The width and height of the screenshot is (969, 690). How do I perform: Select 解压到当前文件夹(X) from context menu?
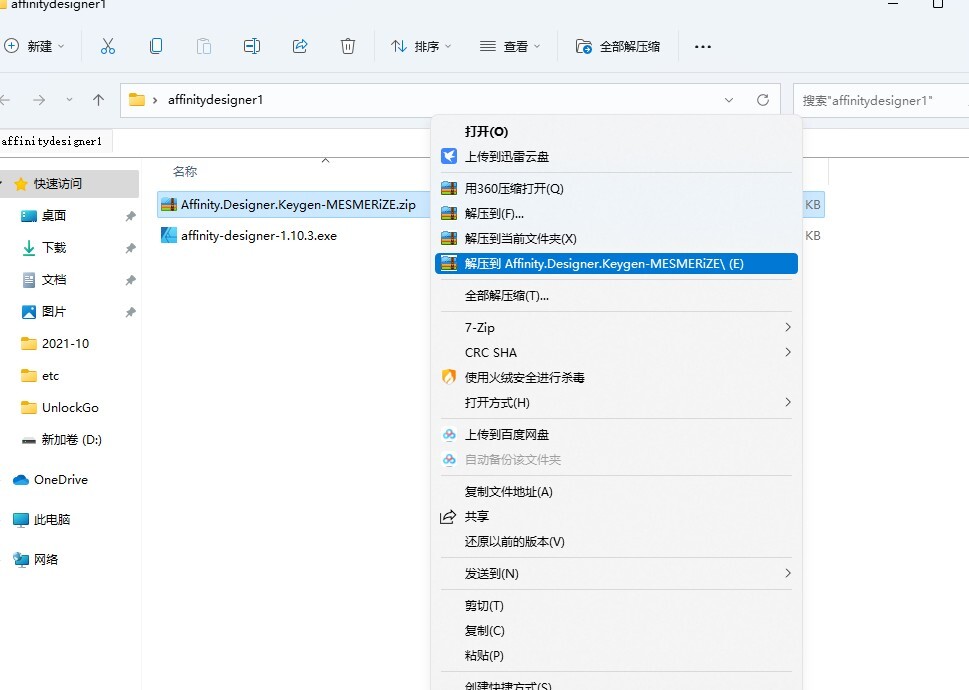pyautogui.click(x=520, y=239)
